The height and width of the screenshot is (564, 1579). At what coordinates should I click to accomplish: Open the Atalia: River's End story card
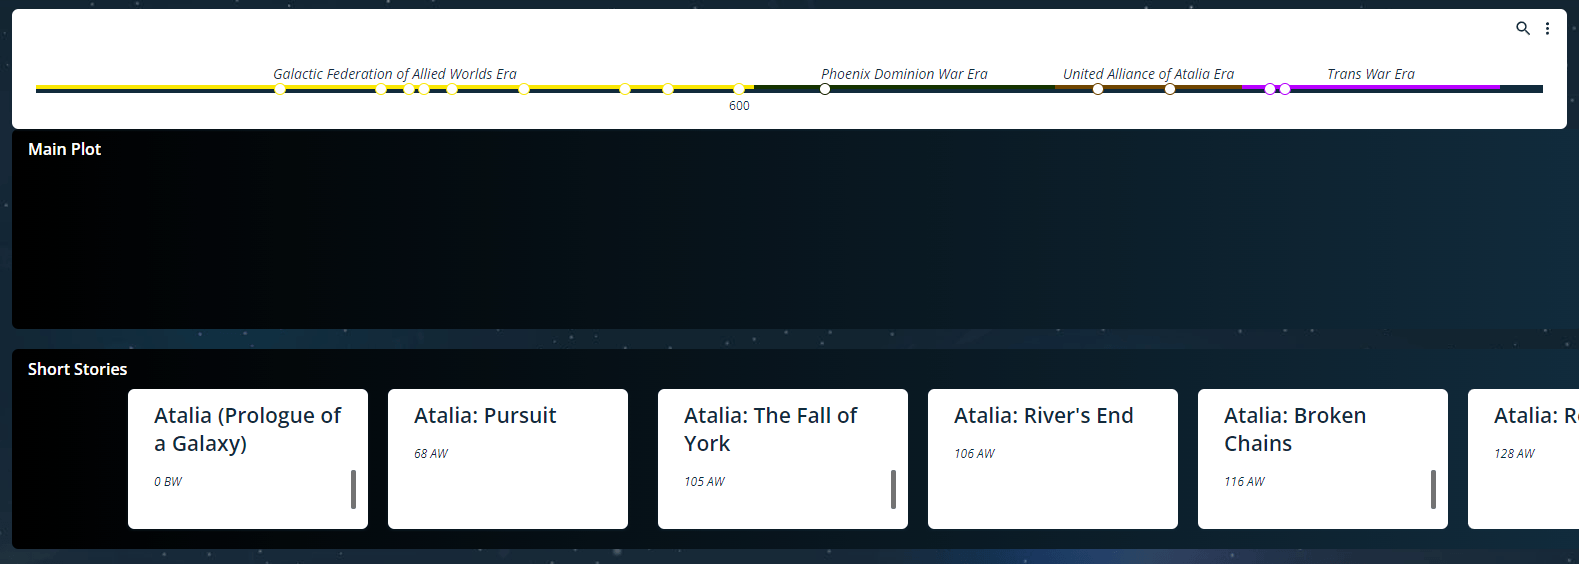[x=1052, y=458]
